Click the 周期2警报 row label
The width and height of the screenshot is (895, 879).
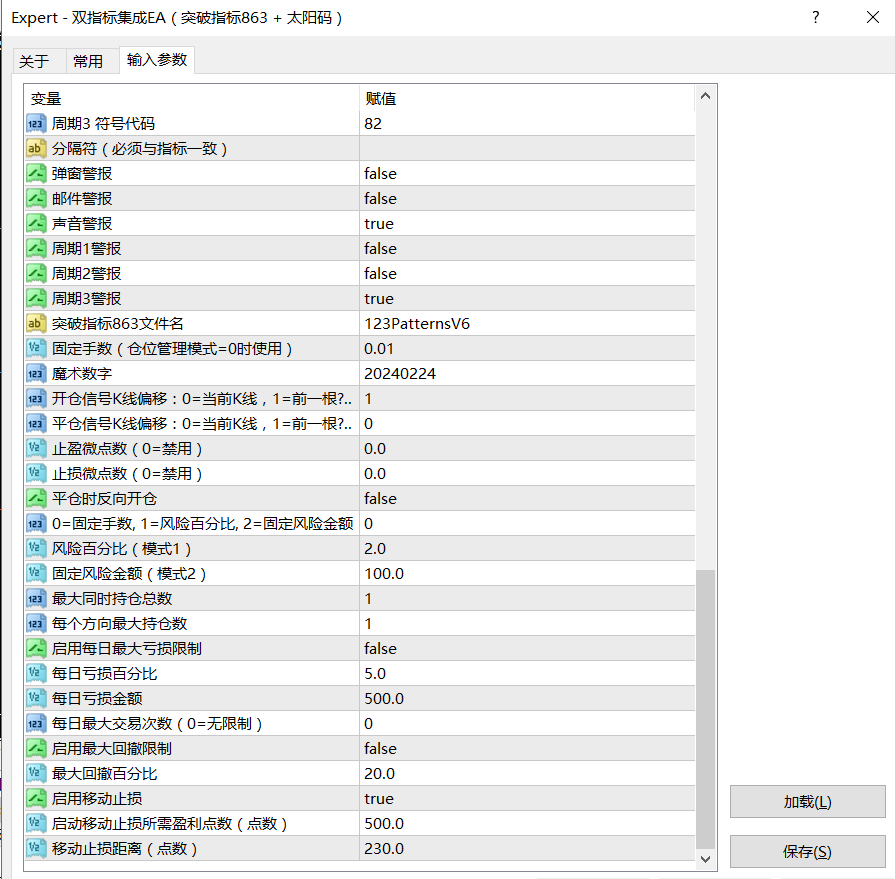(x=86, y=274)
